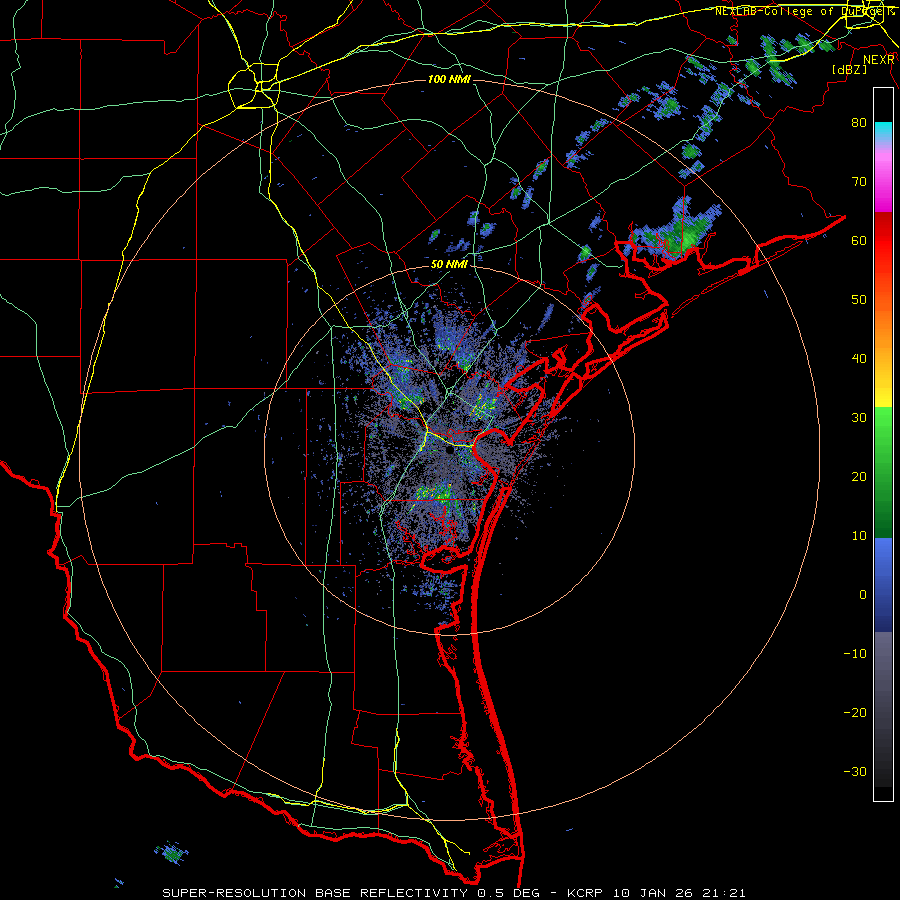The width and height of the screenshot is (900, 900).
Task: Click the 0 value on the dBZ scale
Action: [x=863, y=595]
